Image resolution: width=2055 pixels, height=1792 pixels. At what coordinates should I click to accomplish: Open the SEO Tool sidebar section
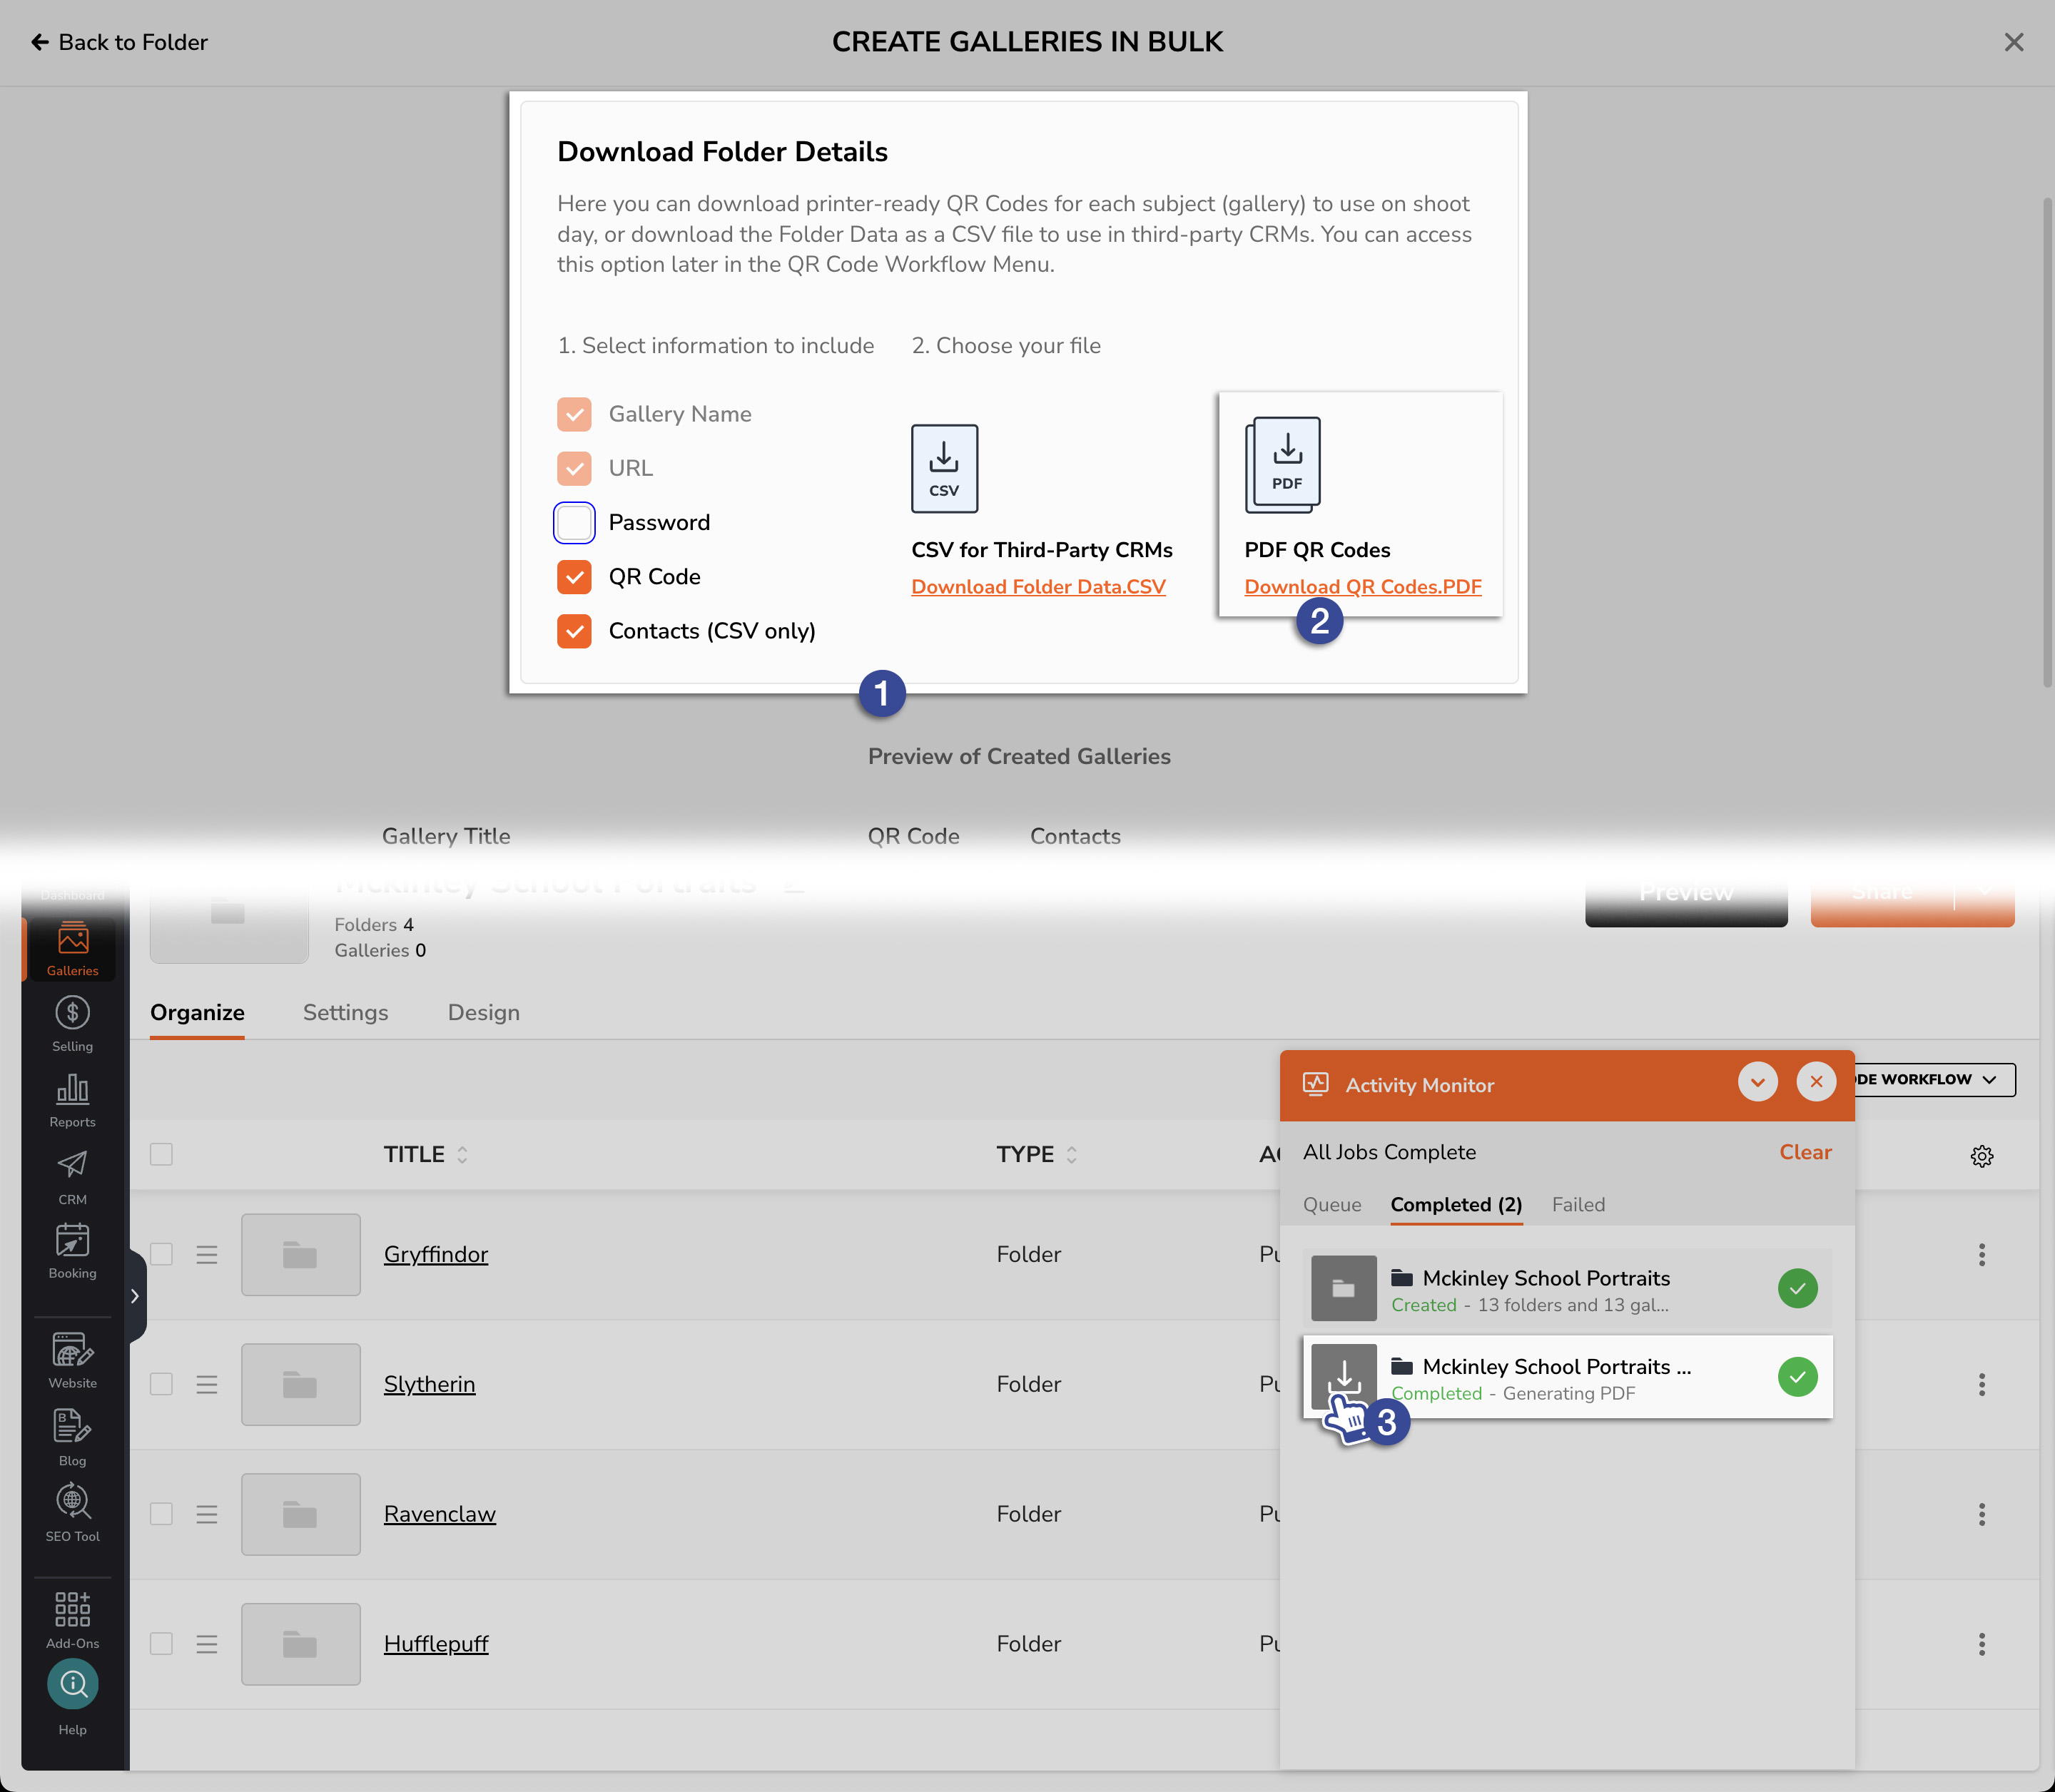pos(72,1513)
